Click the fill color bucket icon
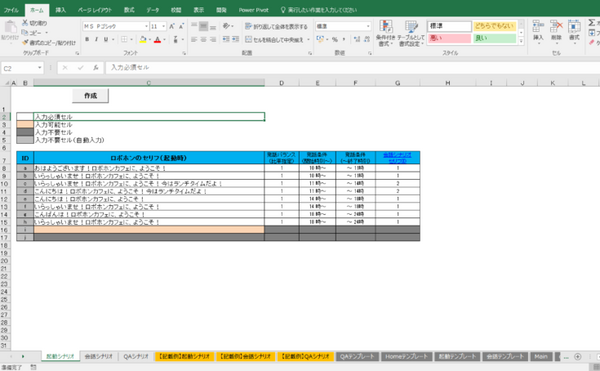 (x=143, y=39)
